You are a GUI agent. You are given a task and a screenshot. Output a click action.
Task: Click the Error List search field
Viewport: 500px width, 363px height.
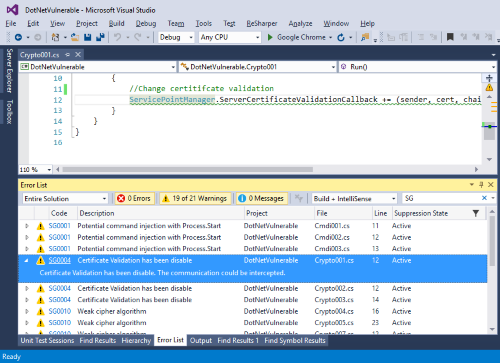442,198
